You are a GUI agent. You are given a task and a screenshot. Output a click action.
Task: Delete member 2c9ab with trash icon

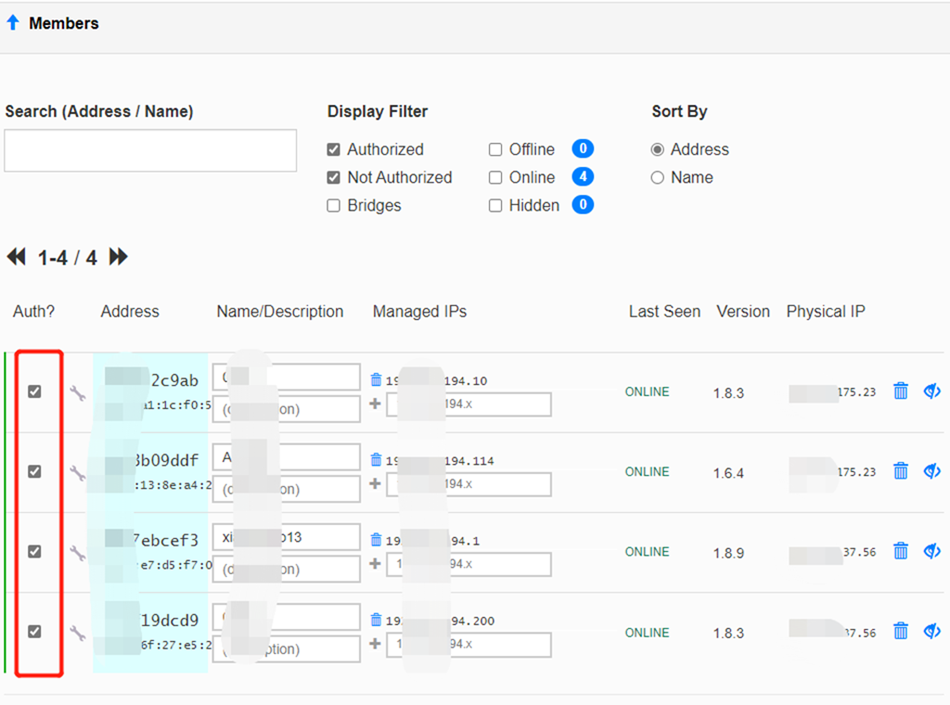point(901,391)
